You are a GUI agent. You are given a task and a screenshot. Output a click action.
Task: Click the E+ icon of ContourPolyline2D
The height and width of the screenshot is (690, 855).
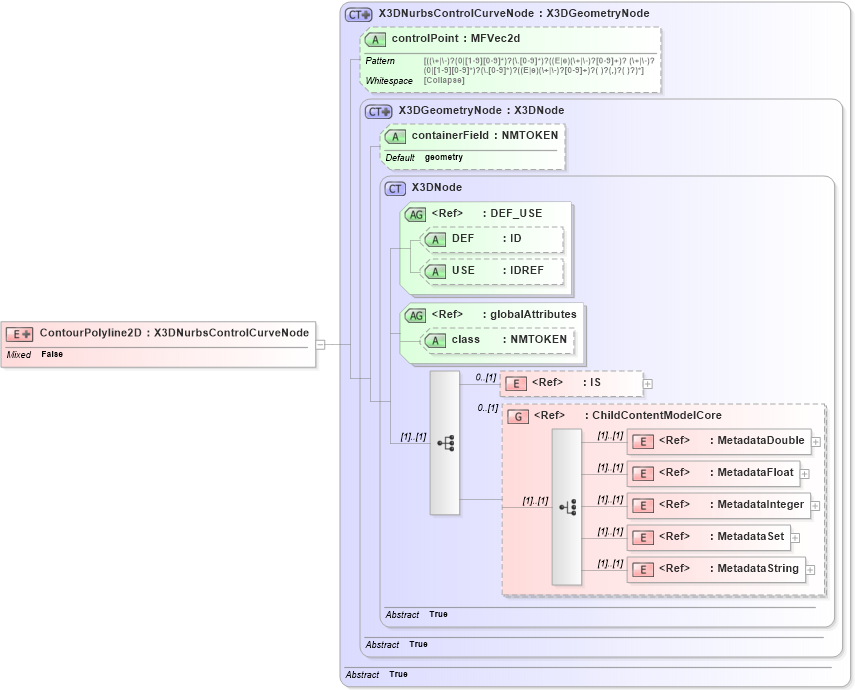point(20,334)
